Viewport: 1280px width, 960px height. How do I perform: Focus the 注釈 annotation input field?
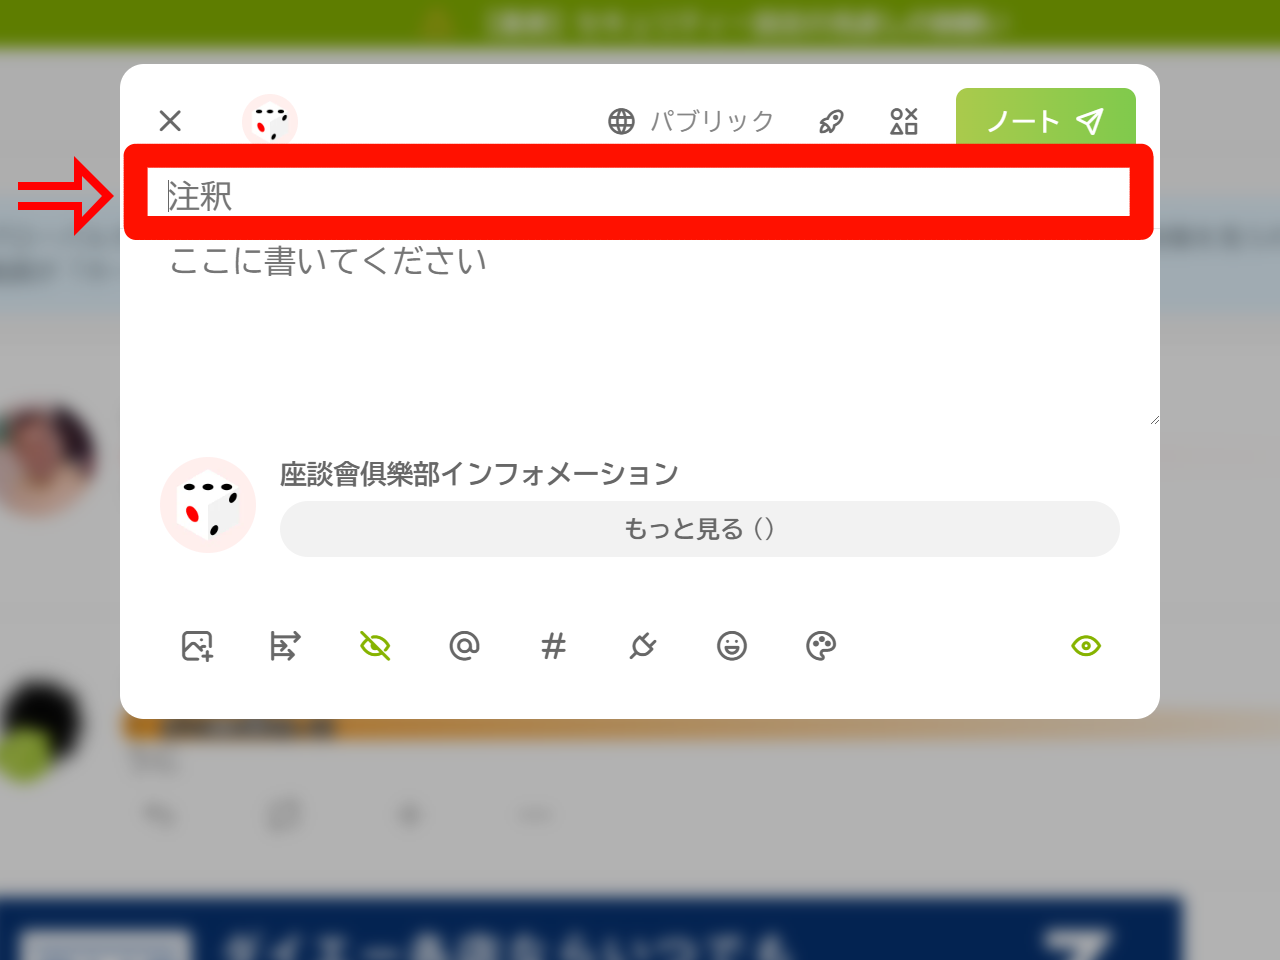pyautogui.click(x=639, y=192)
